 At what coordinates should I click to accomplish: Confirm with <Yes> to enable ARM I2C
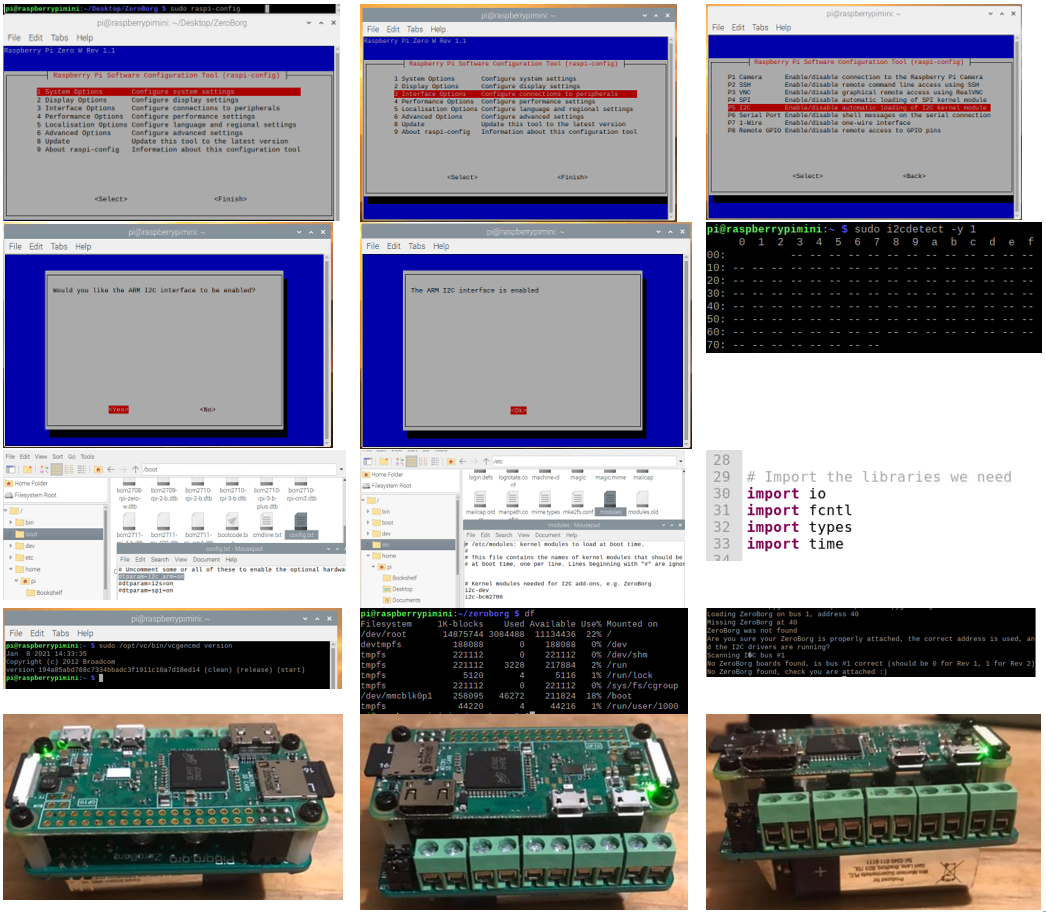pyautogui.click(x=120, y=409)
